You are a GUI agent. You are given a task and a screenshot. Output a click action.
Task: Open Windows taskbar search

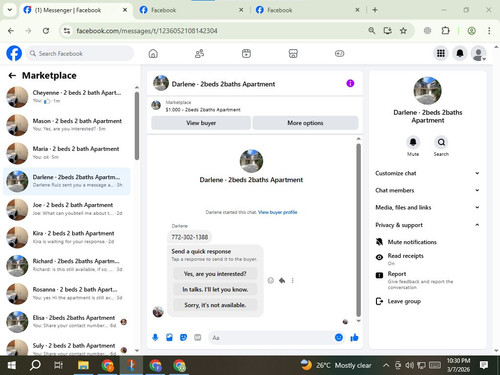35,365
